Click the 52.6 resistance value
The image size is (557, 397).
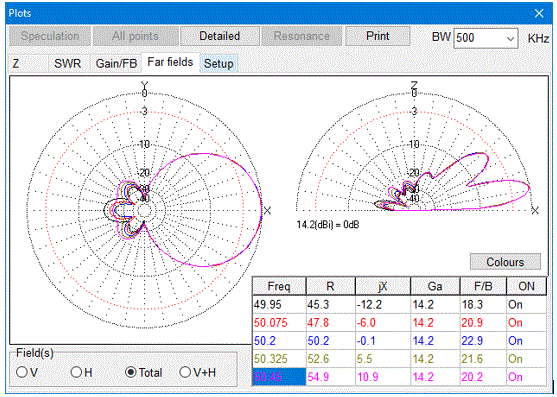point(318,359)
